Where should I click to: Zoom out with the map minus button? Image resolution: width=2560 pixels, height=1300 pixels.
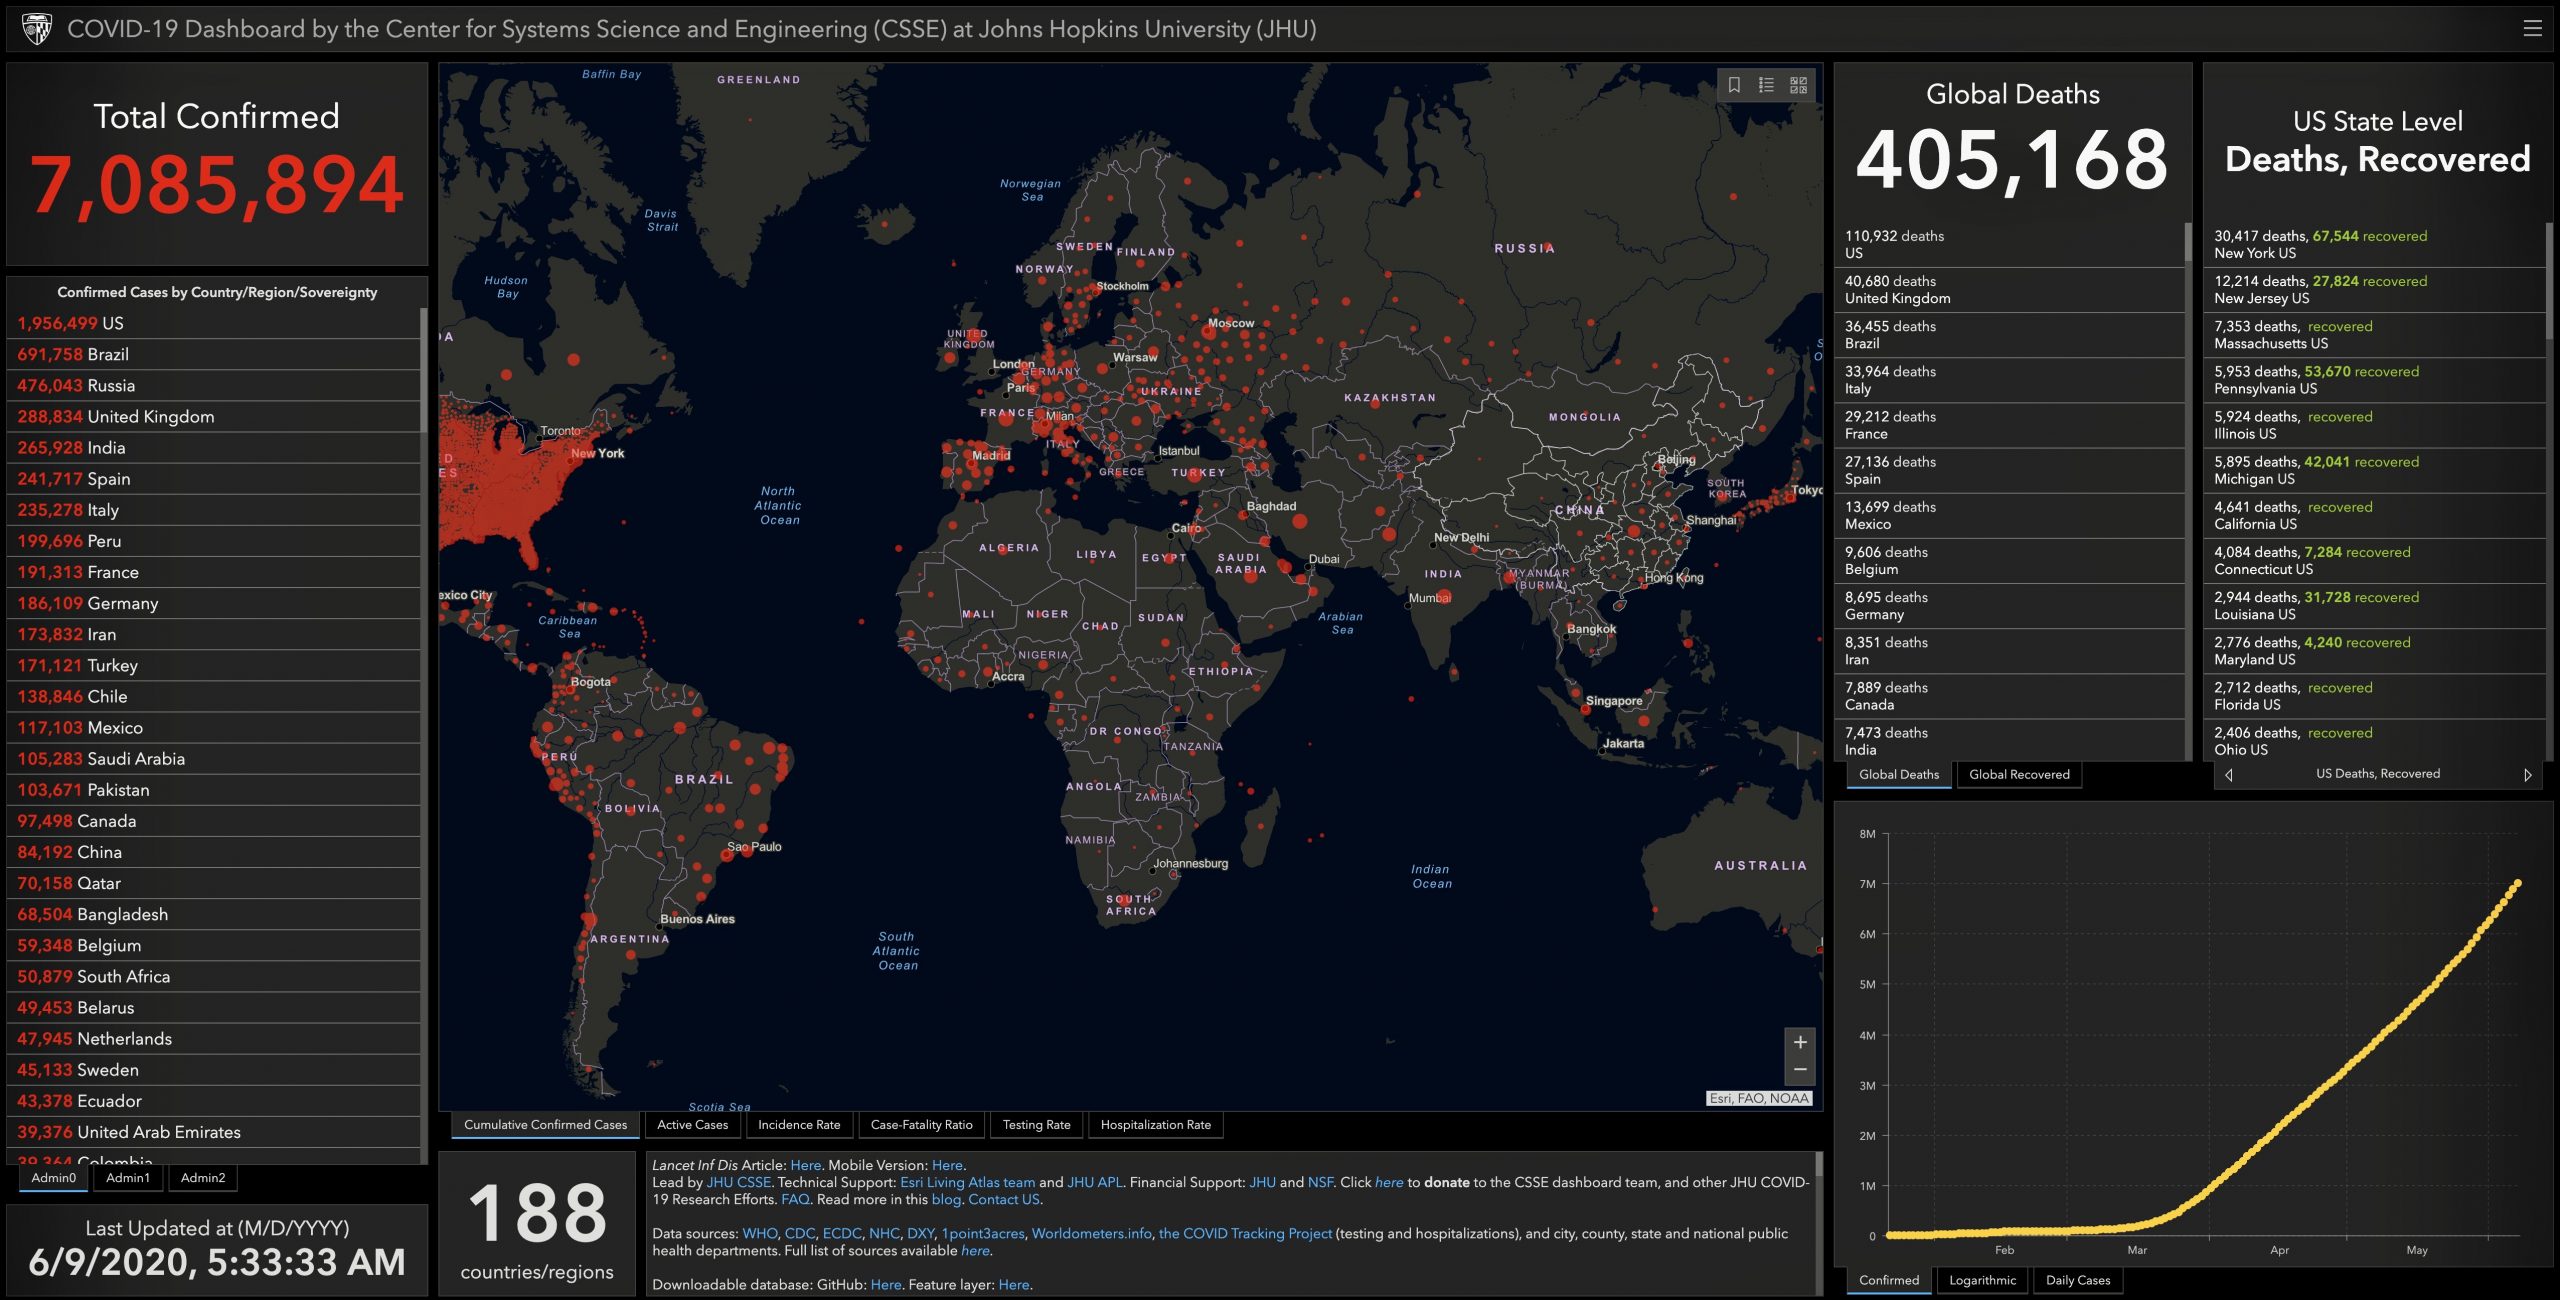point(1799,1070)
